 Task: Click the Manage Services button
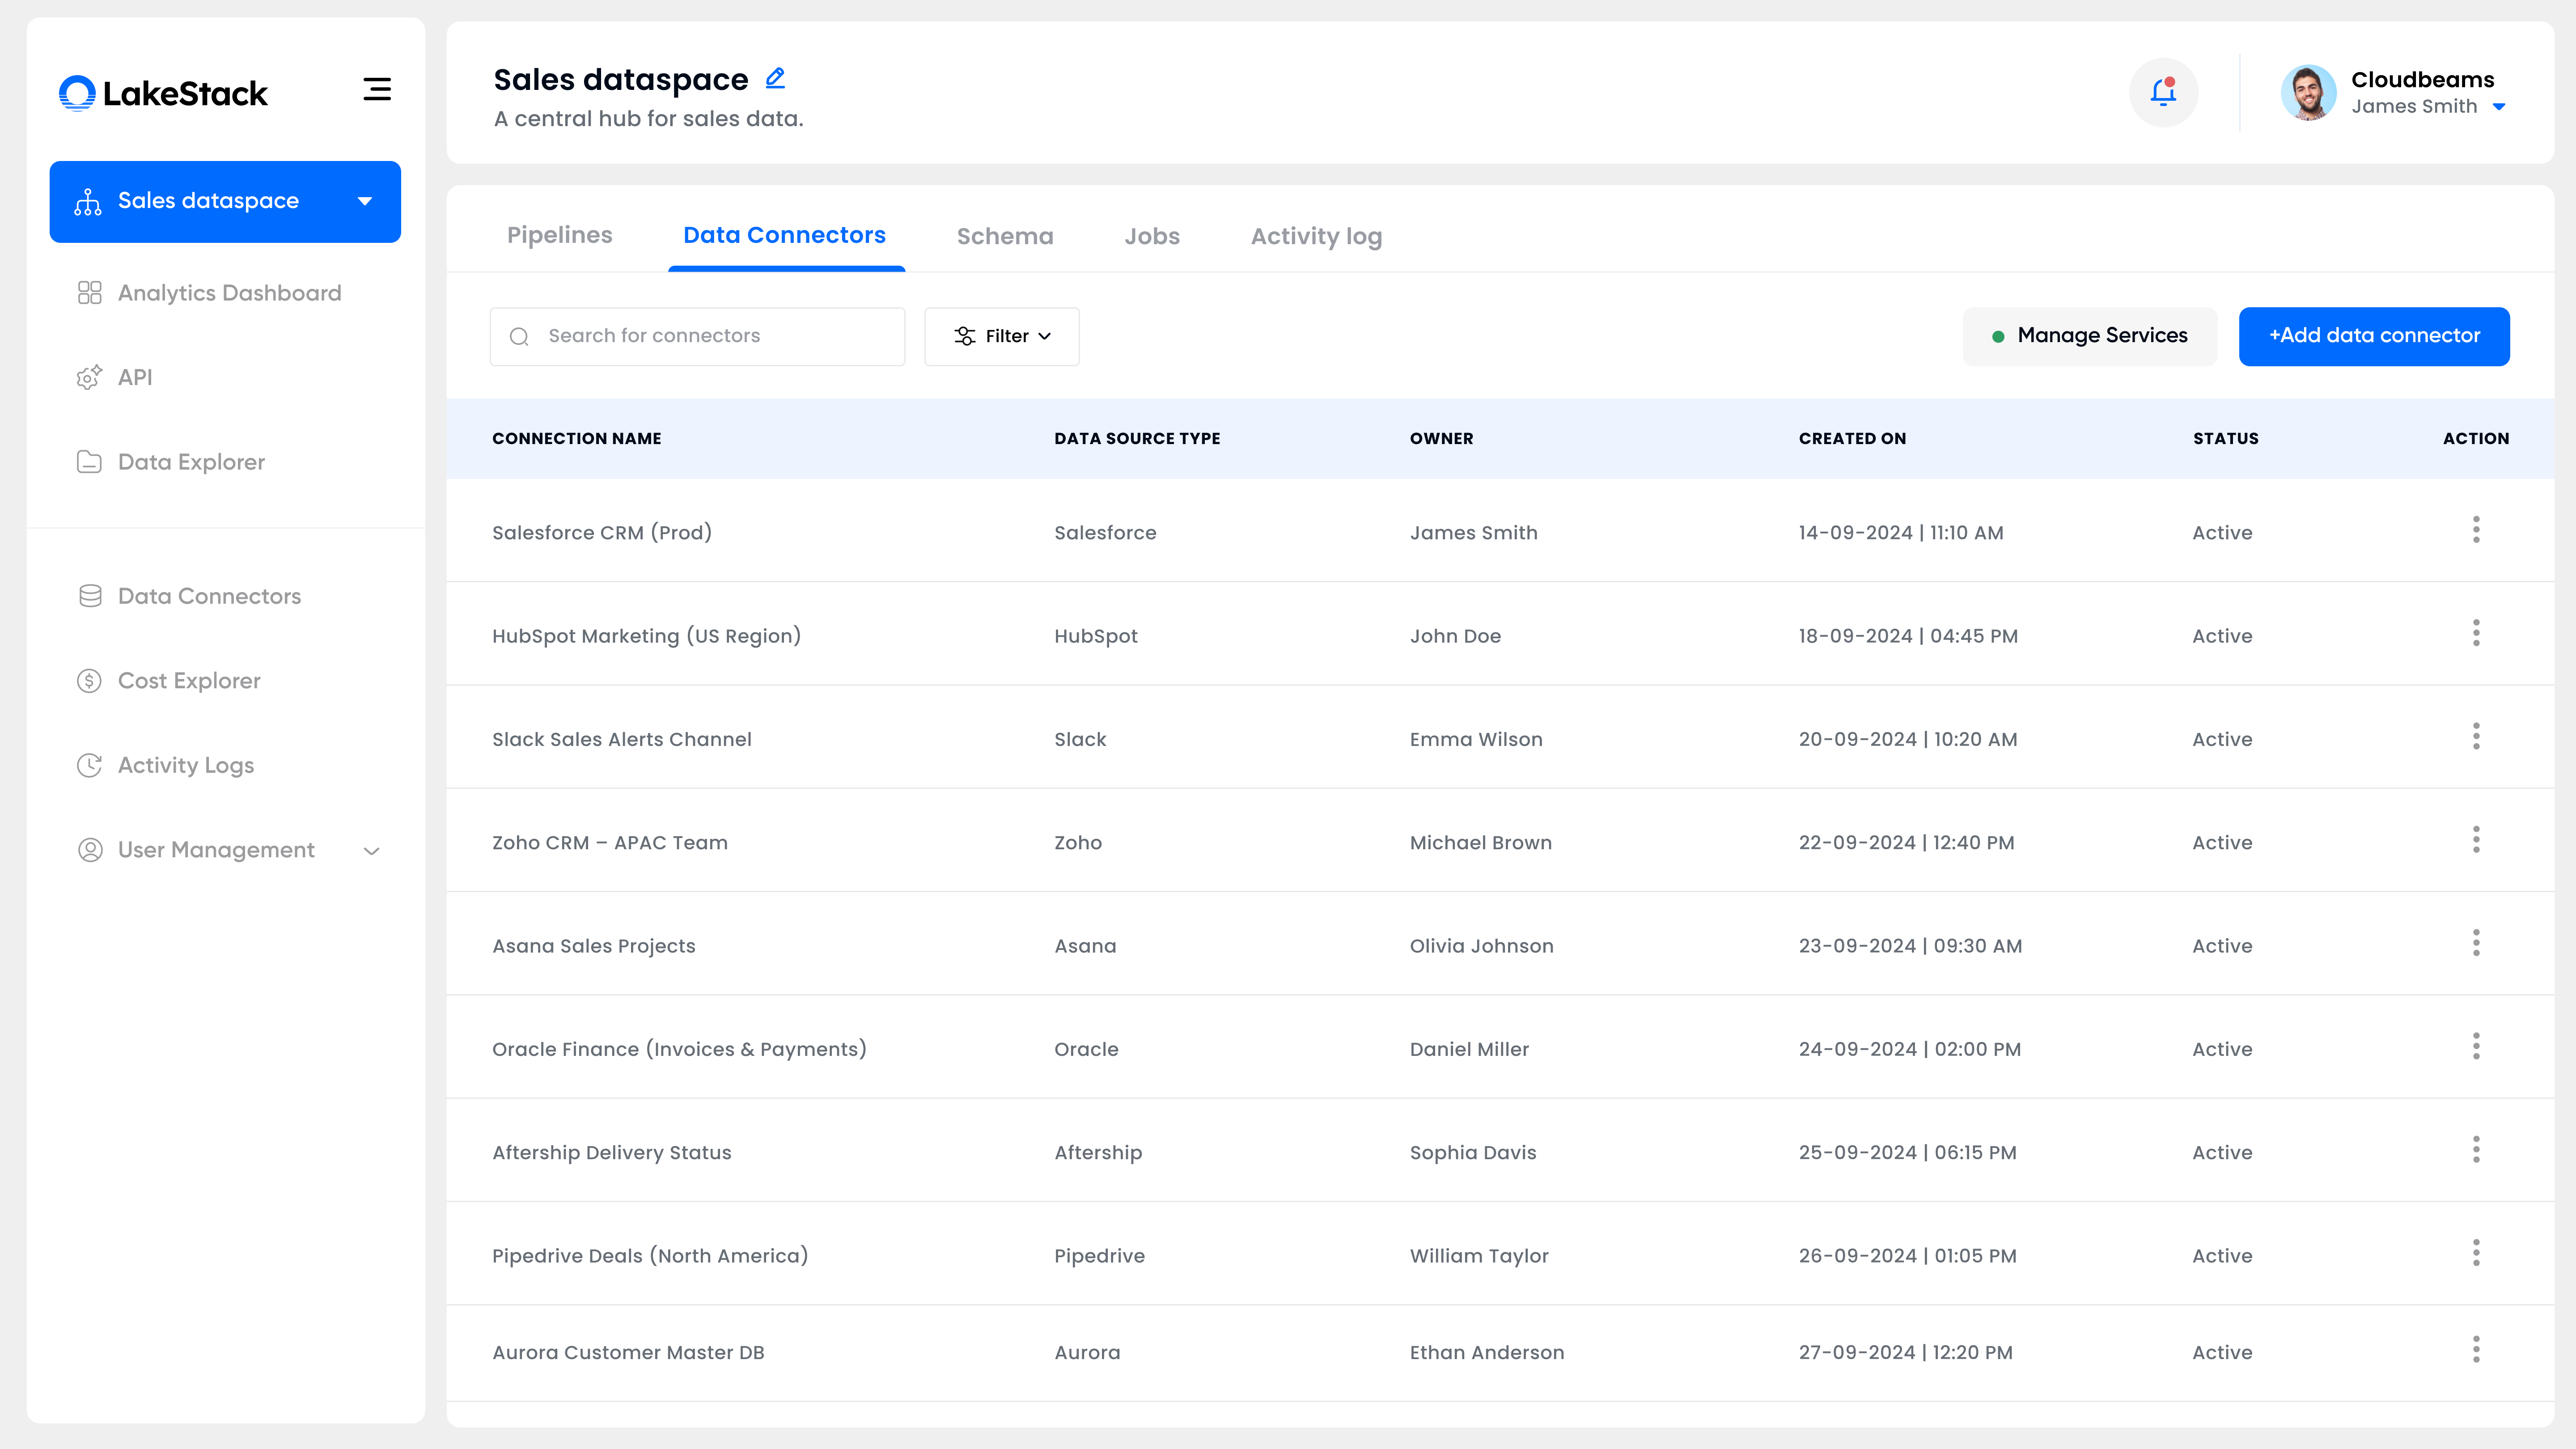[2089, 336]
